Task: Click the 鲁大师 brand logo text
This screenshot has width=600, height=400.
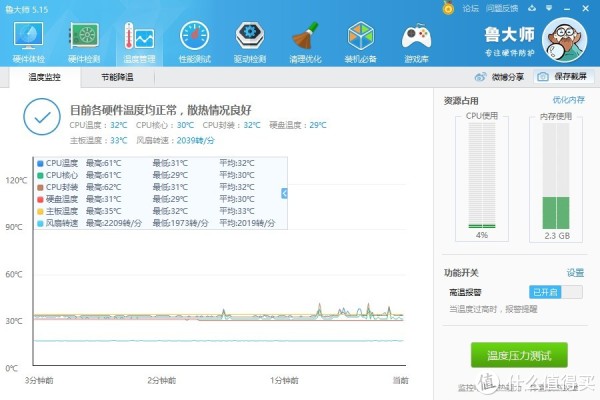Action: 509,35
